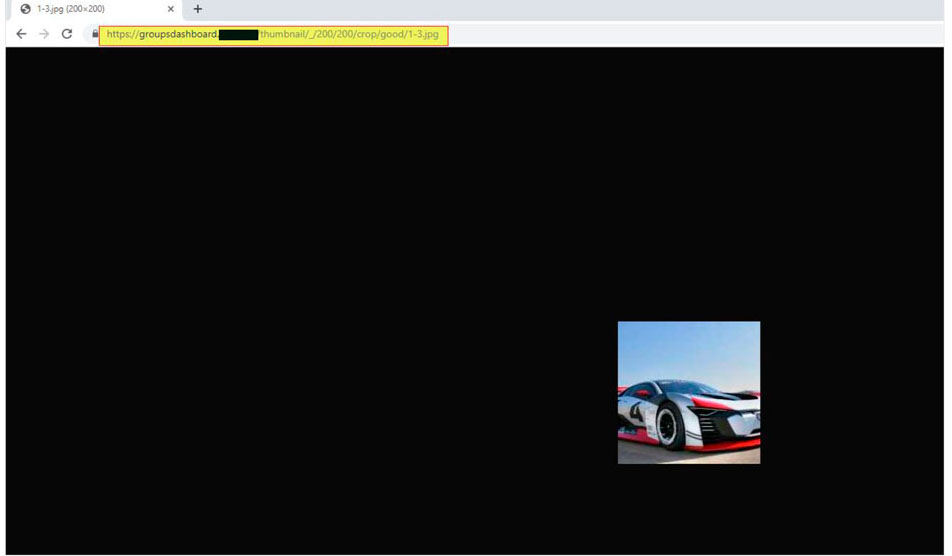Close the 1-3.jpg tab
Image resolution: width=952 pixels, height=556 pixels.
coord(171,9)
